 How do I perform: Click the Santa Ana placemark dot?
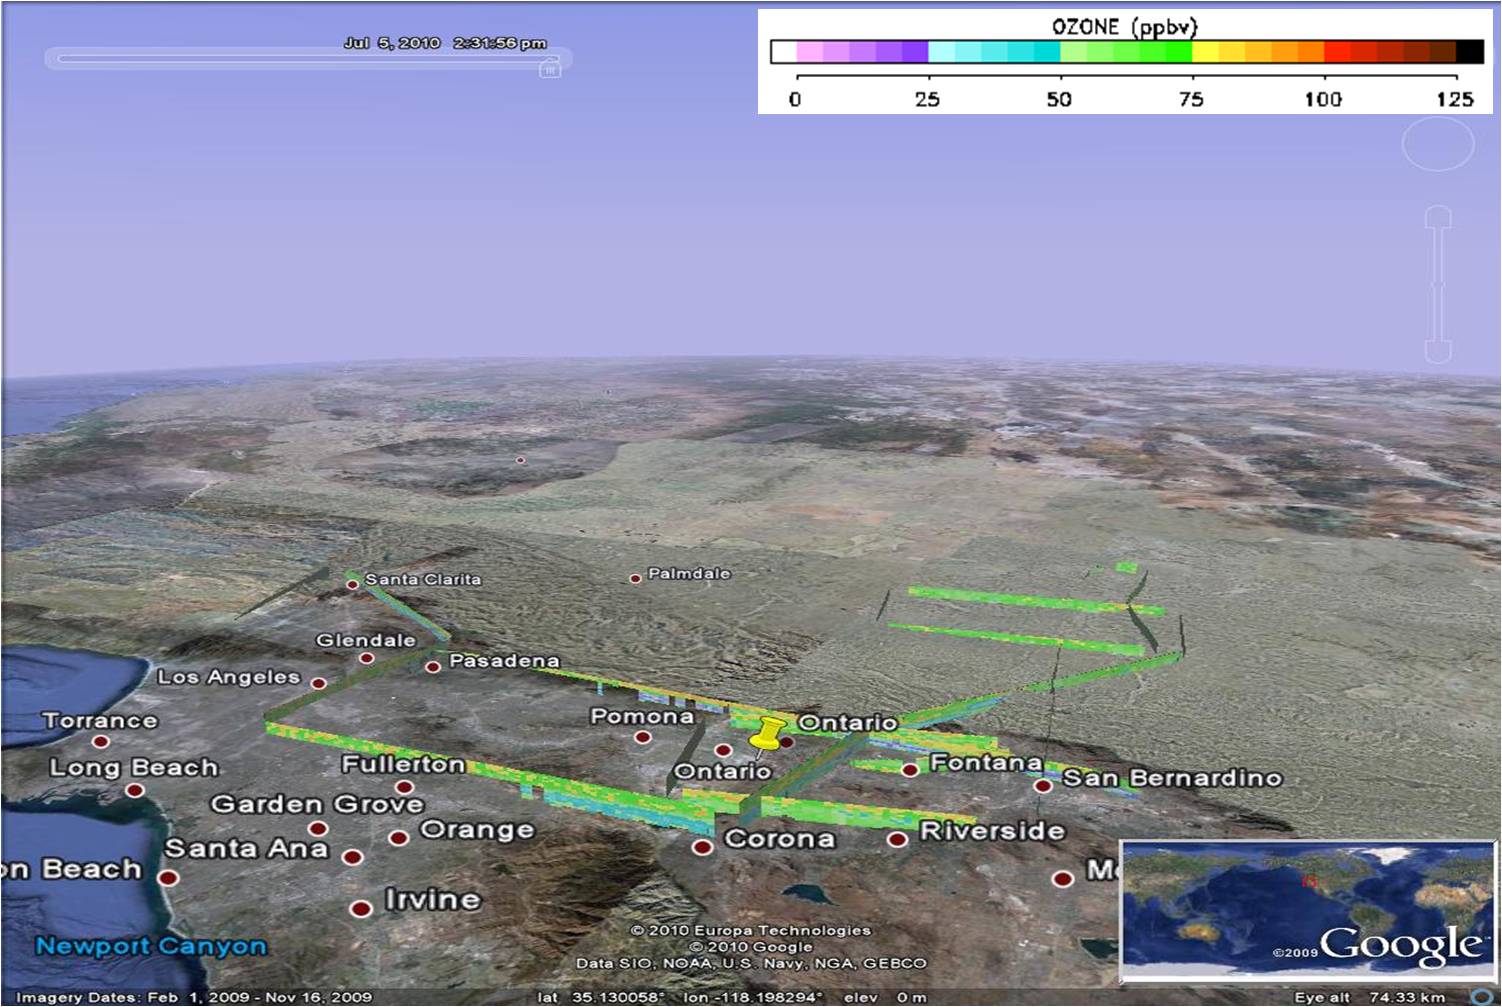[352, 857]
